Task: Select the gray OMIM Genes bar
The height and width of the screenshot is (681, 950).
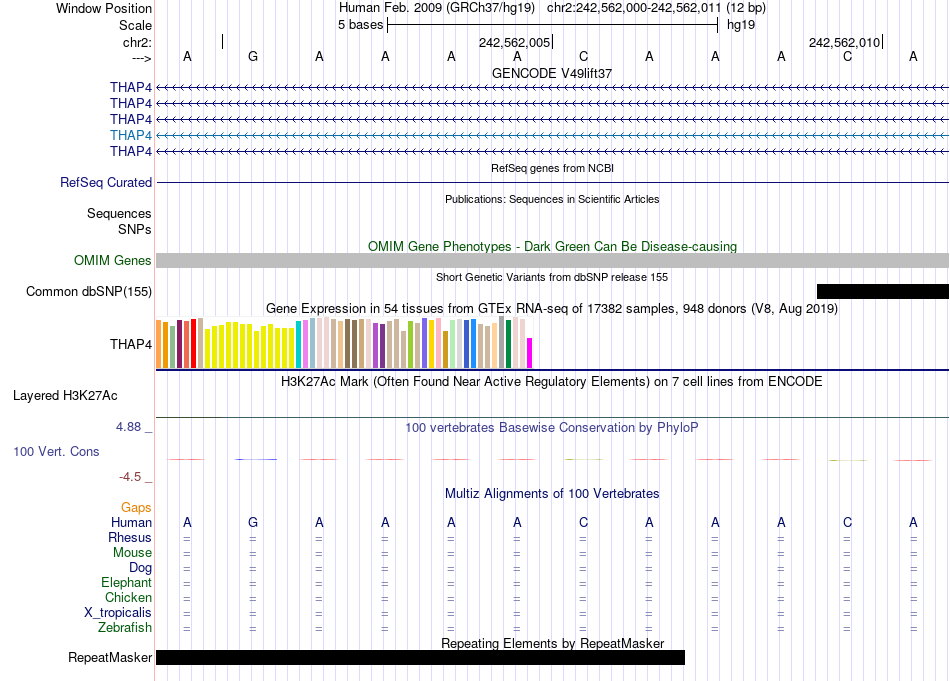Action: coord(552,261)
